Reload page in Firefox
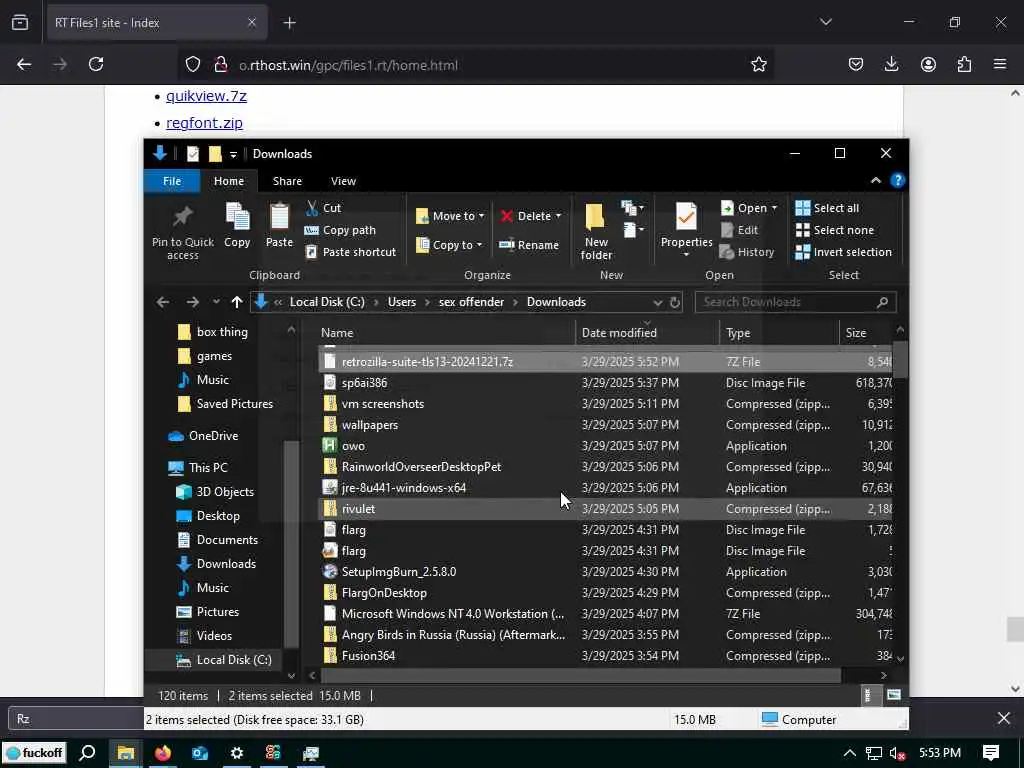Image resolution: width=1024 pixels, height=768 pixels. coord(96,64)
